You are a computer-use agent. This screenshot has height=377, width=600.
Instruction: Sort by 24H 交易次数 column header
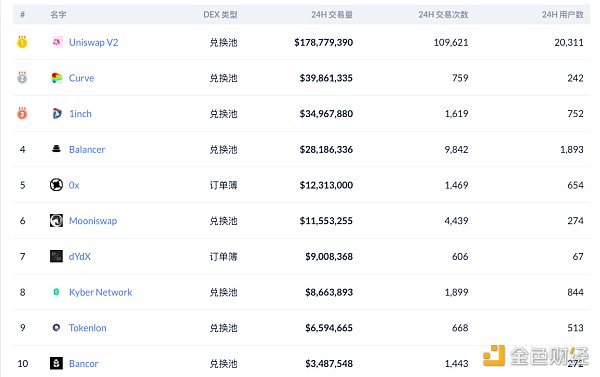tap(443, 15)
